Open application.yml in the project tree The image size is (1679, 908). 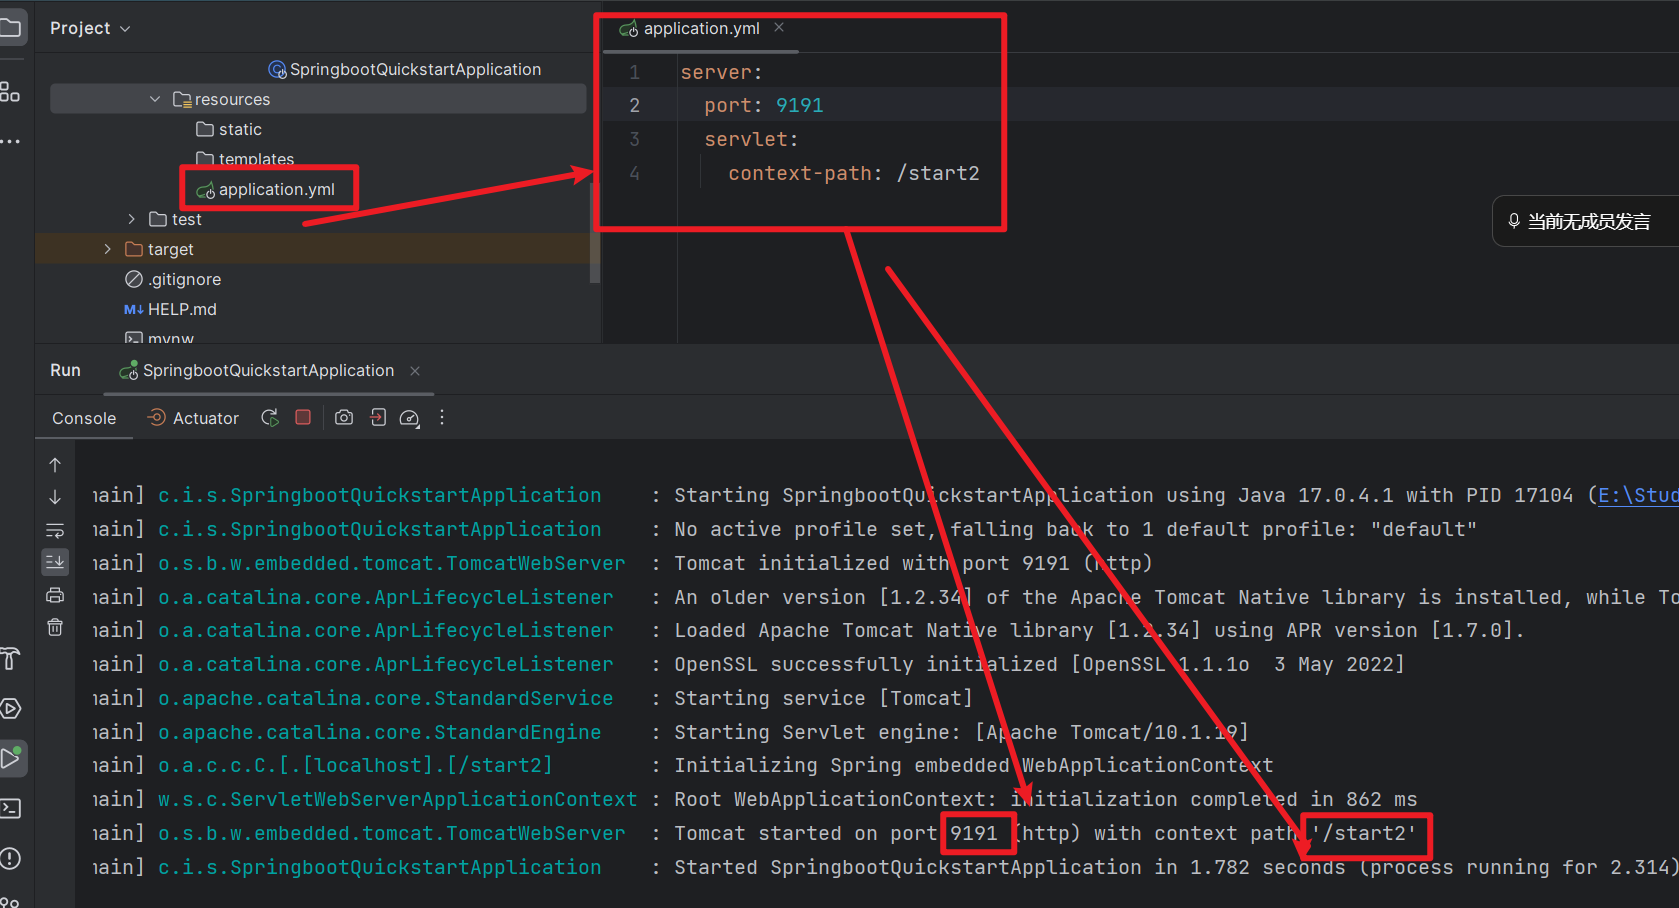(266, 189)
